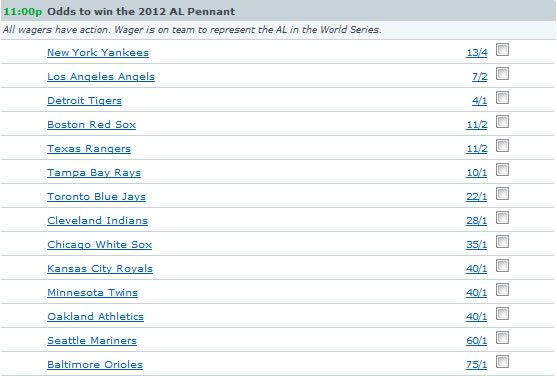Select the 60/1 Mariners odds link
Screen dimensions: 557x376
[477, 340]
